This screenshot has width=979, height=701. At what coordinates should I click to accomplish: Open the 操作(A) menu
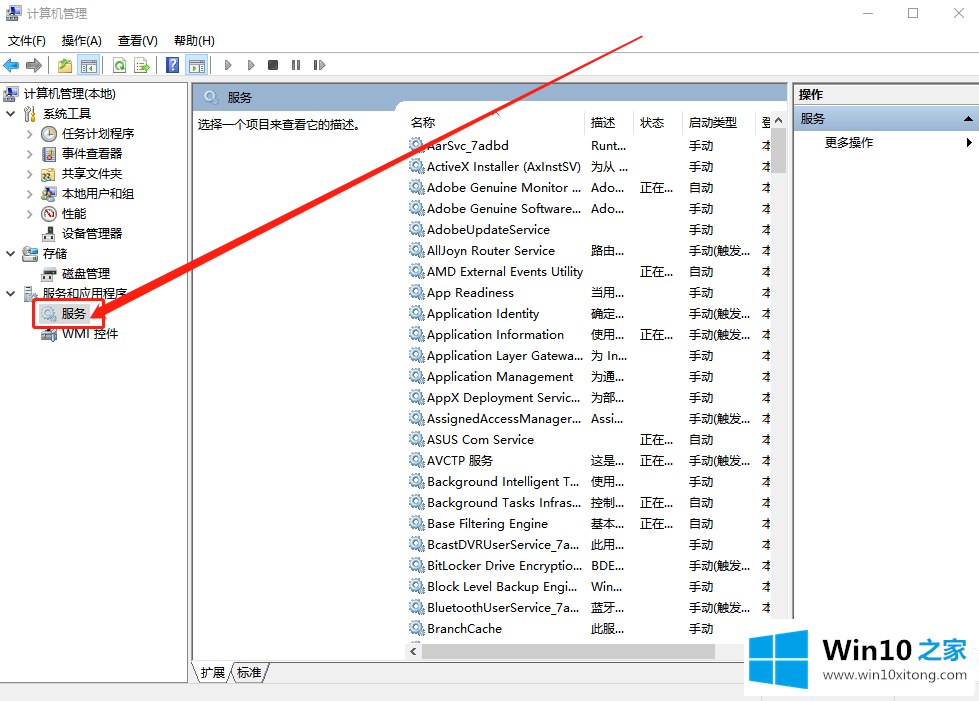point(82,41)
